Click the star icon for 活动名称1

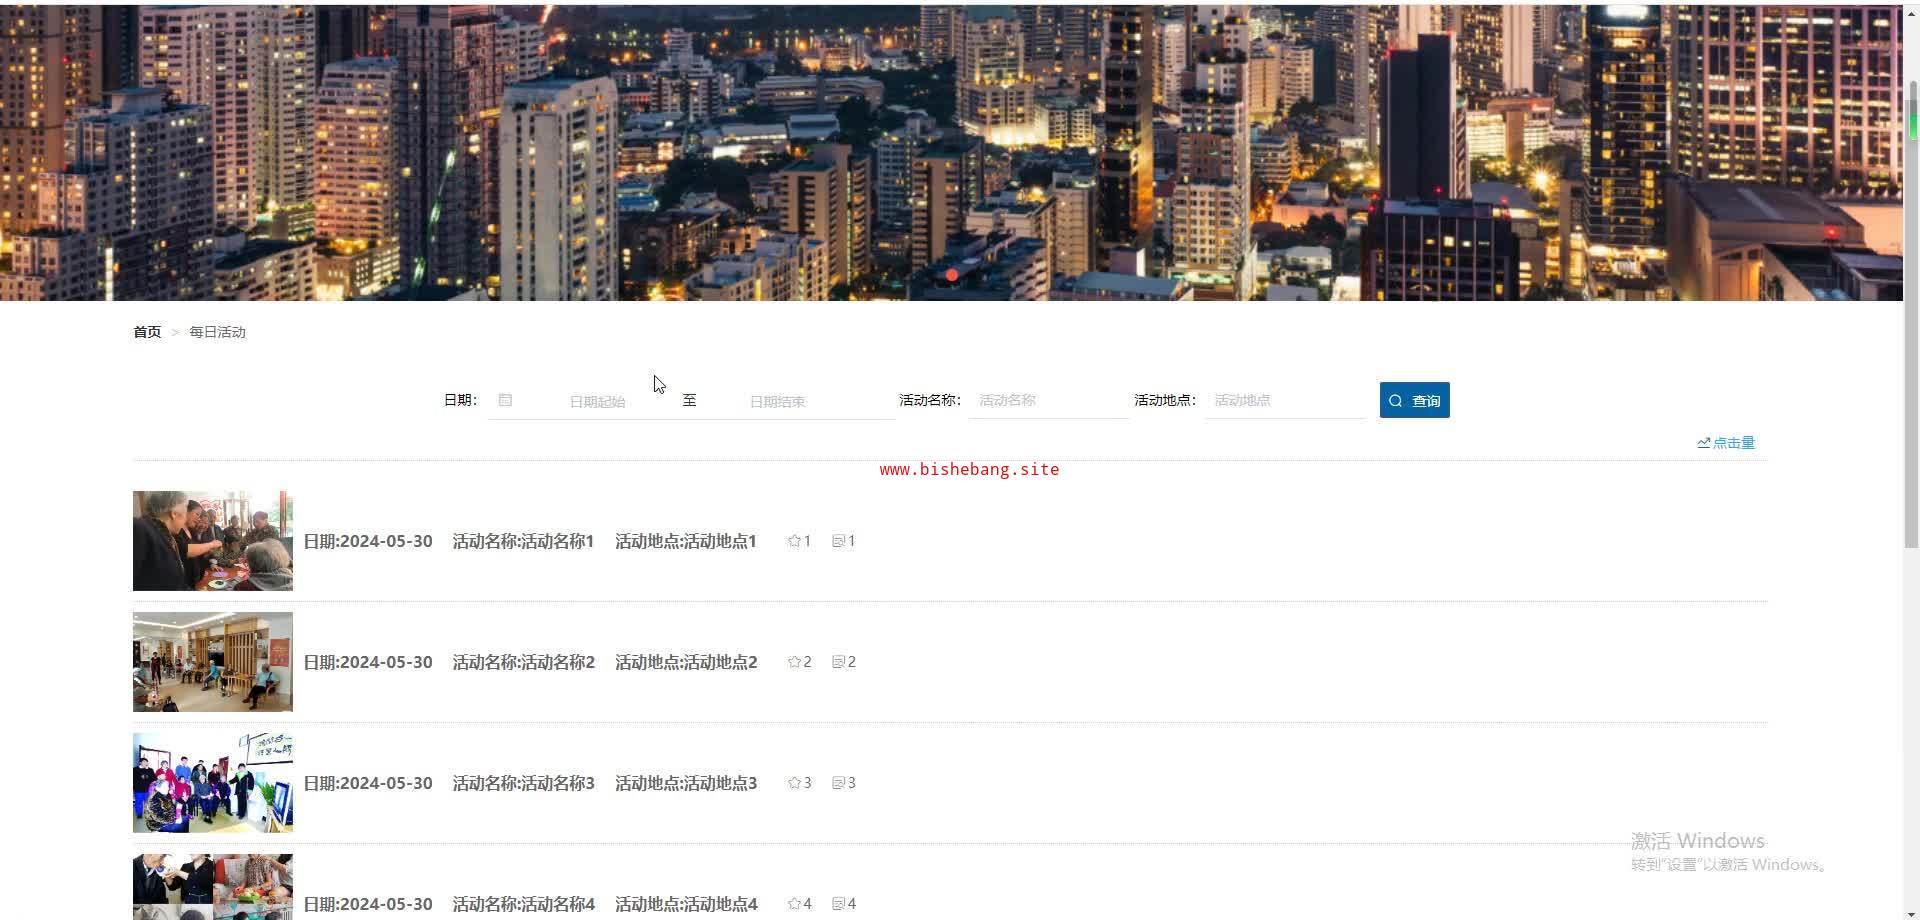pyautogui.click(x=794, y=541)
